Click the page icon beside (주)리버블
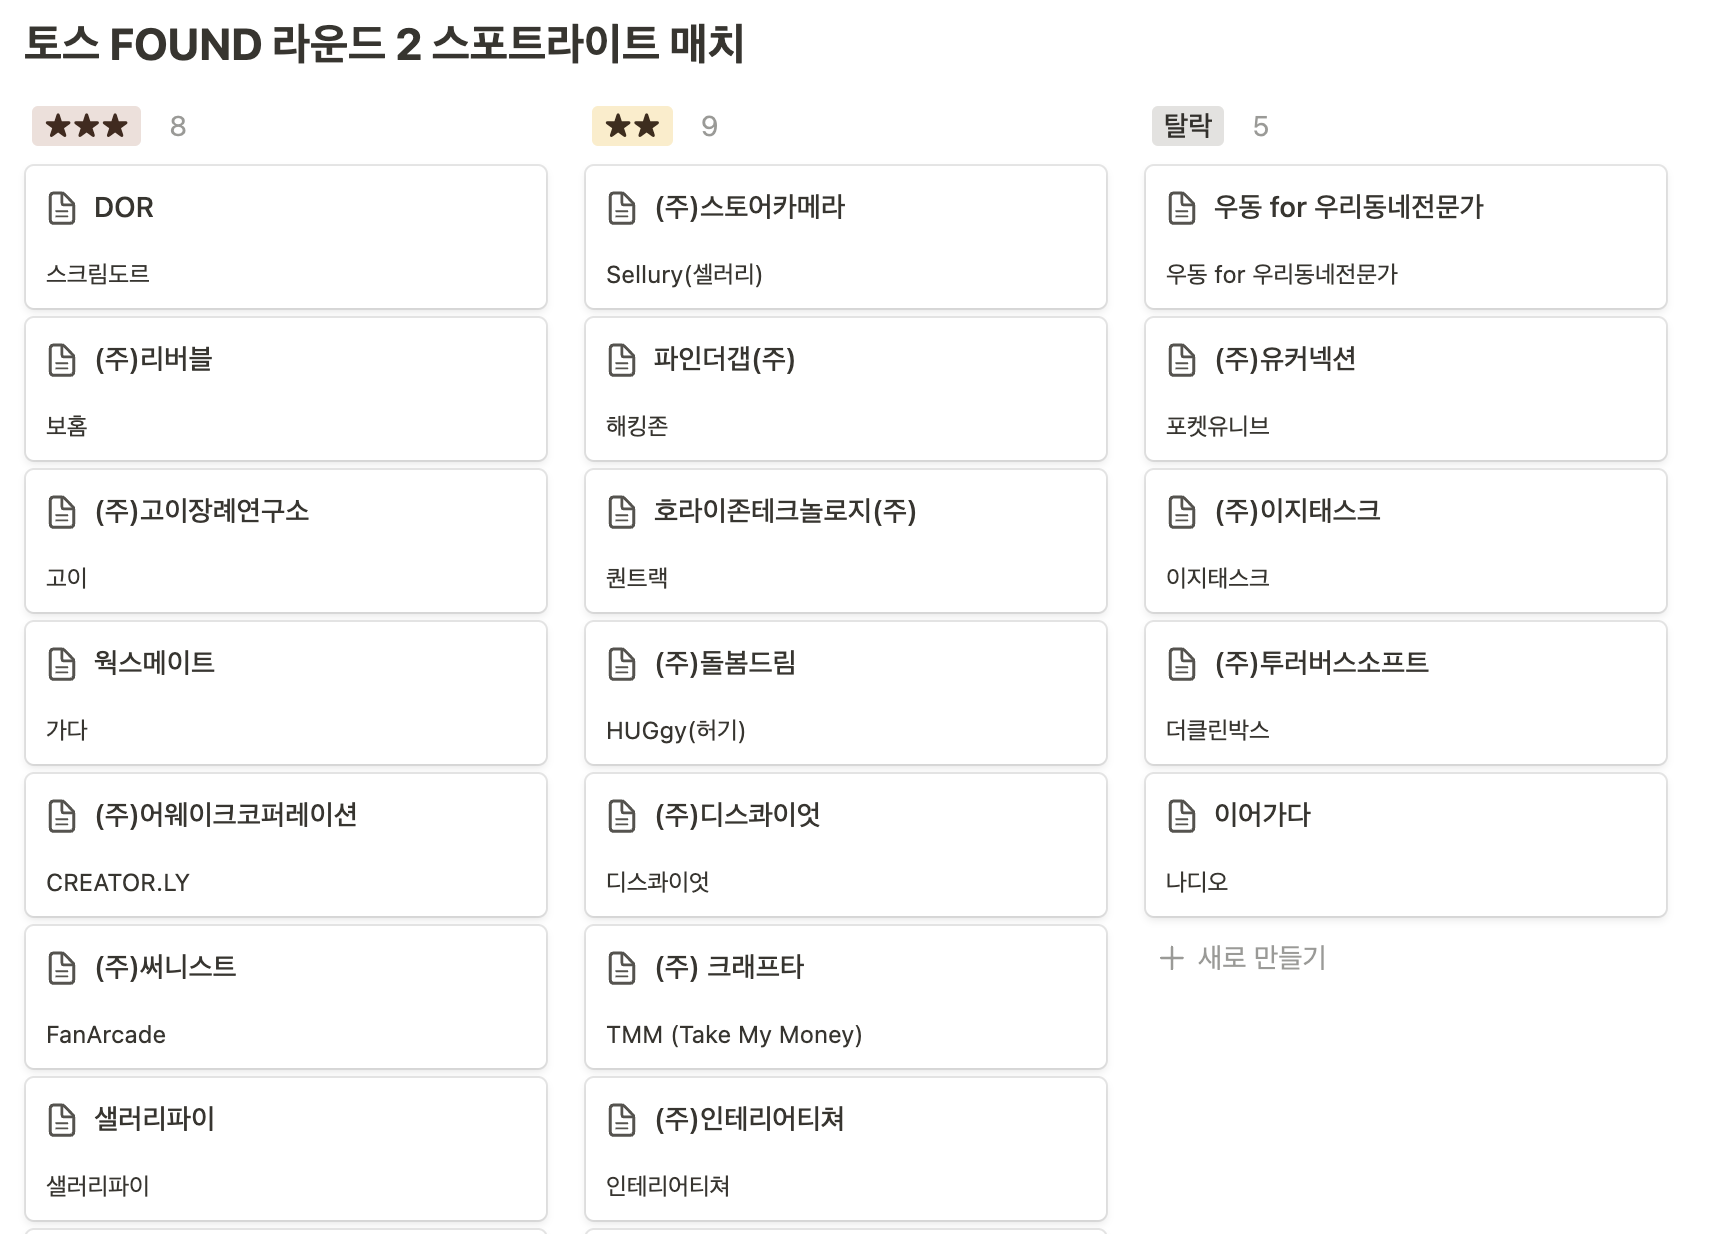The width and height of the screenshot is (1710, 1234). pos(62,360)
